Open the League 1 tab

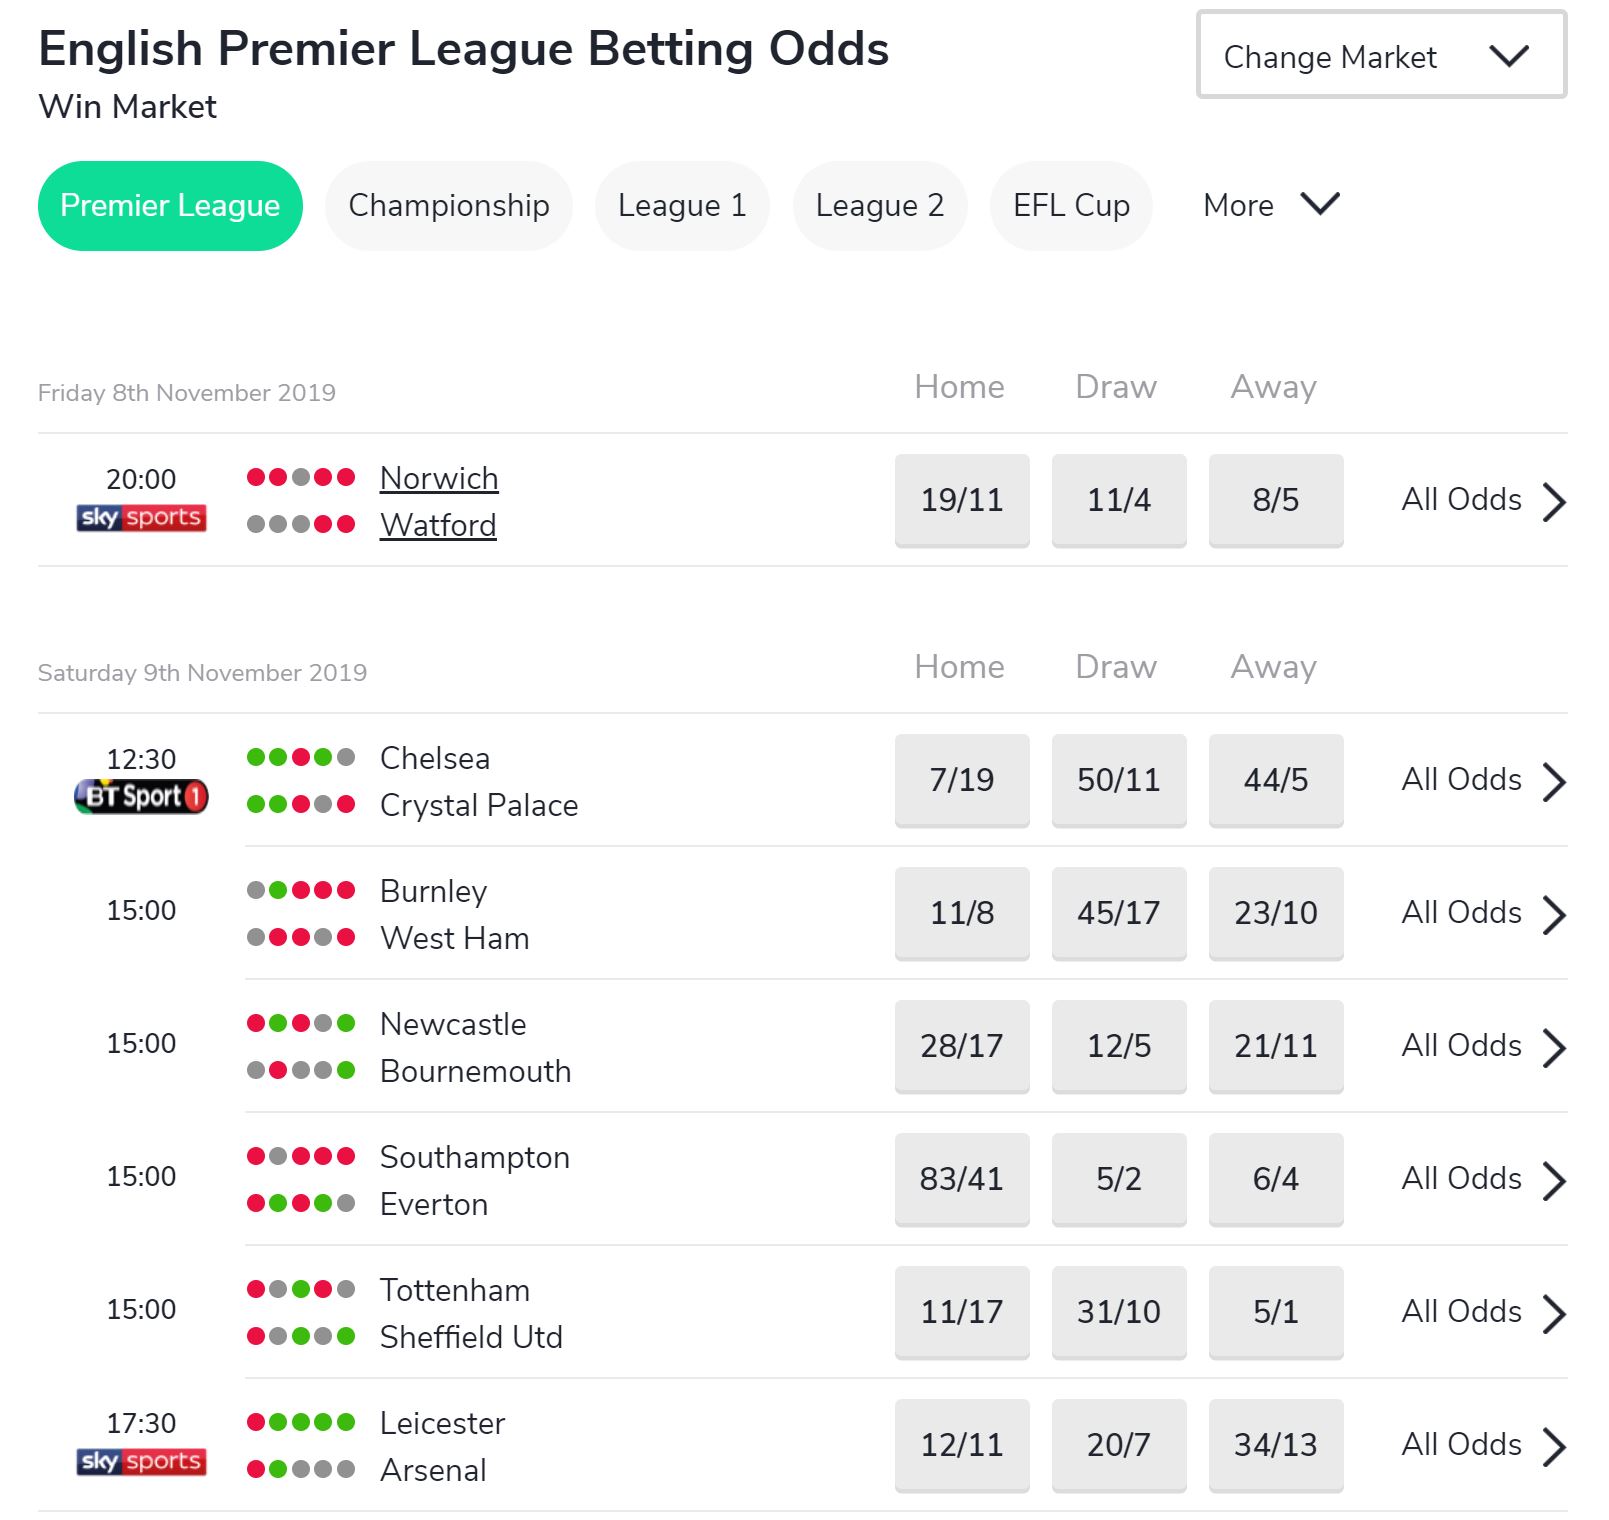coord(681,205)
